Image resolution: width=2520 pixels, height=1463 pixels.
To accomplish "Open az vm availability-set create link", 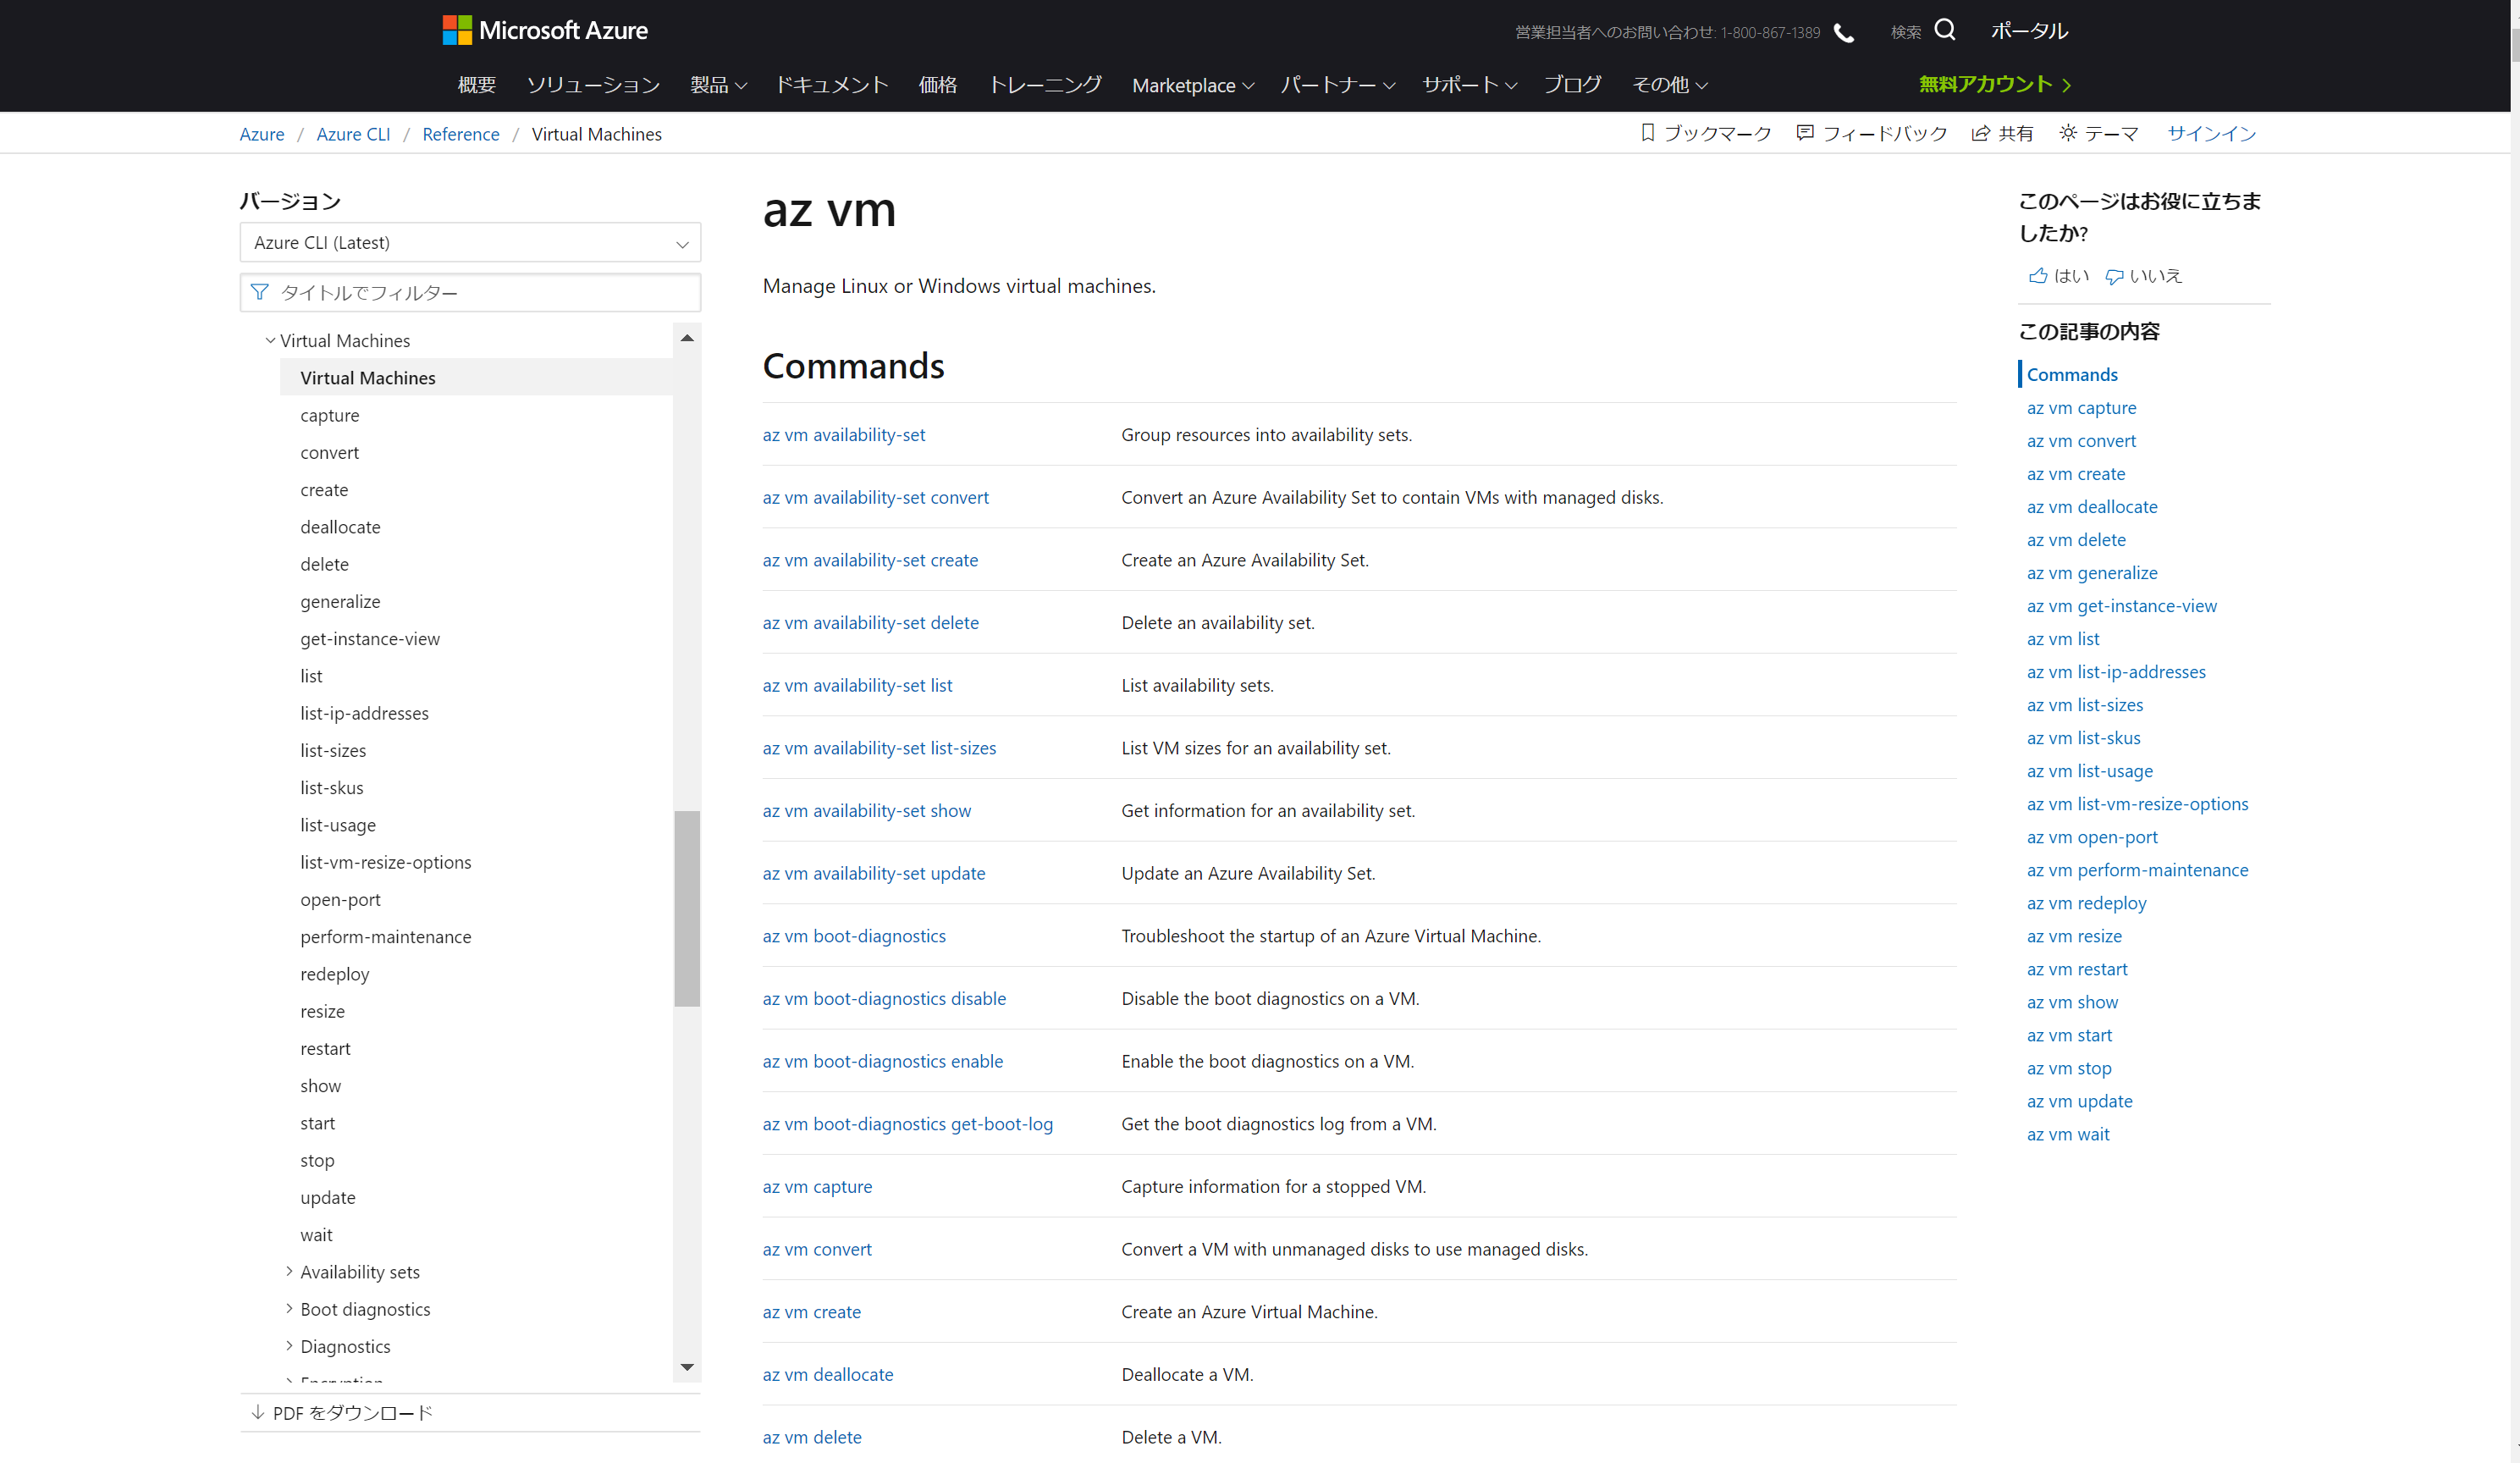I will coord(870,560).
